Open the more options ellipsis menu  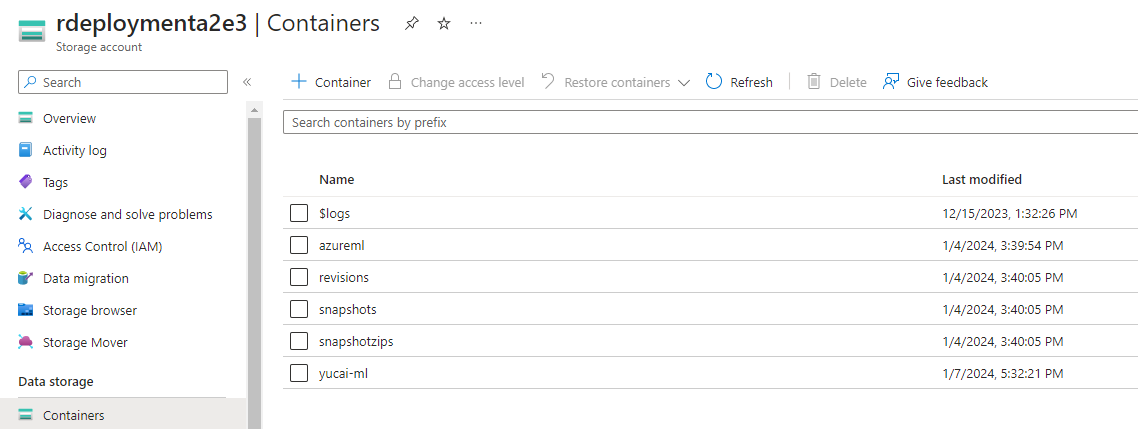(x=476, y=23)
